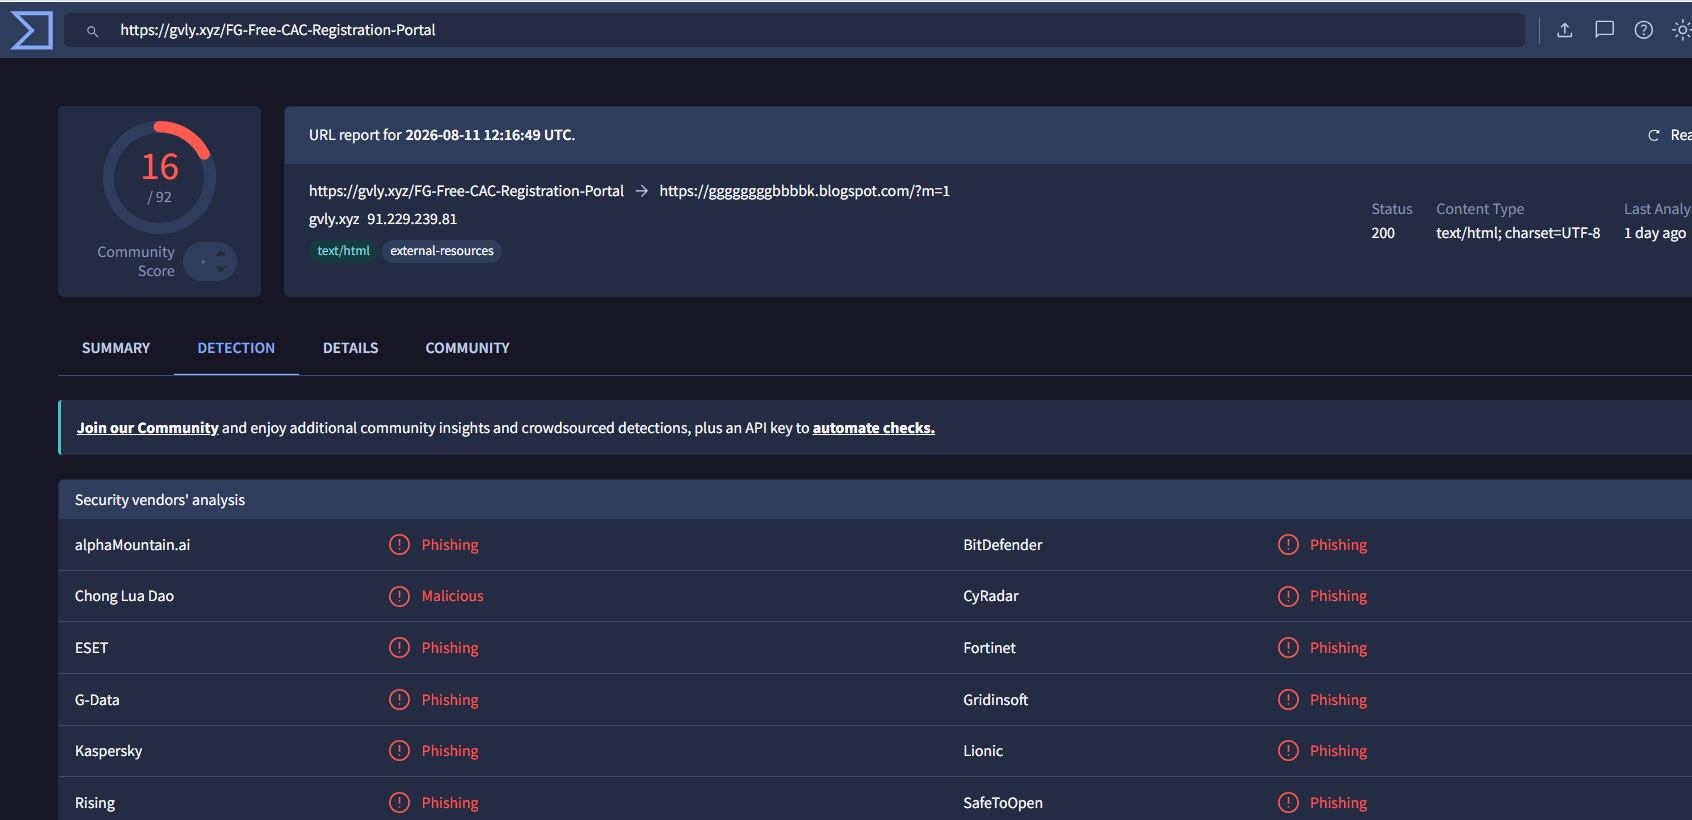Click BitDefender's phishing warning icon

(1288, 545)
